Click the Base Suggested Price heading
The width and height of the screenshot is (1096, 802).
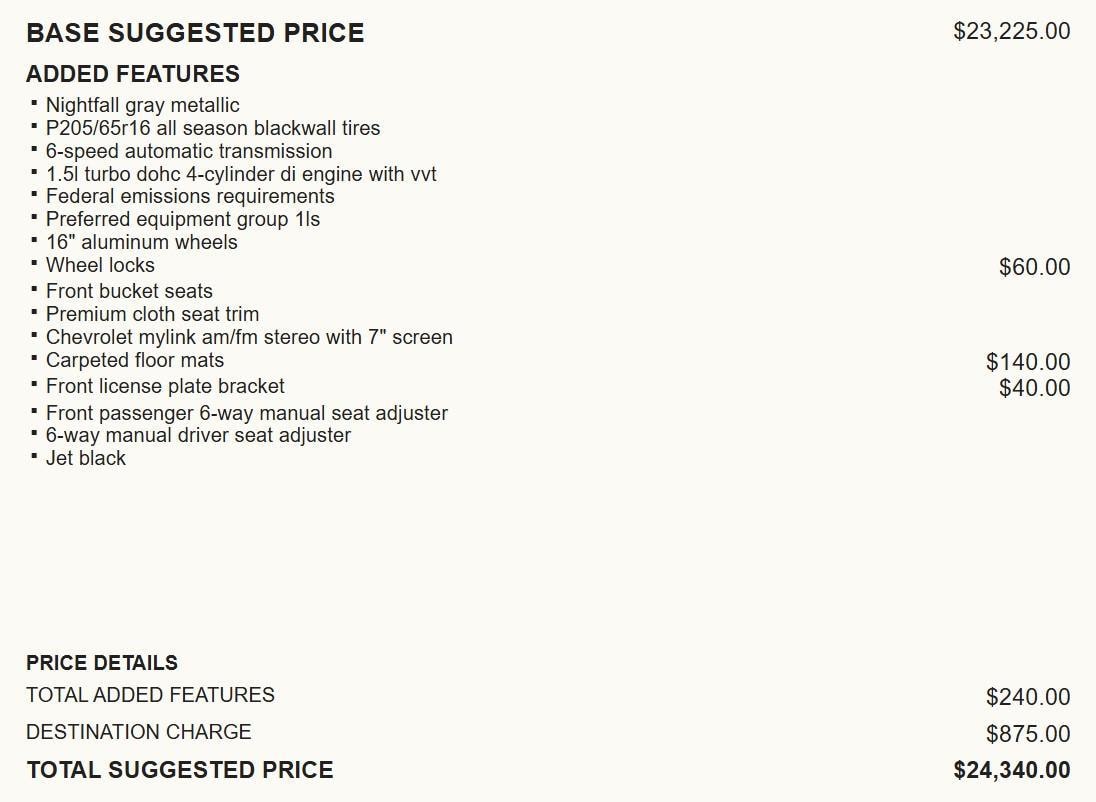(x=195, y=33)
